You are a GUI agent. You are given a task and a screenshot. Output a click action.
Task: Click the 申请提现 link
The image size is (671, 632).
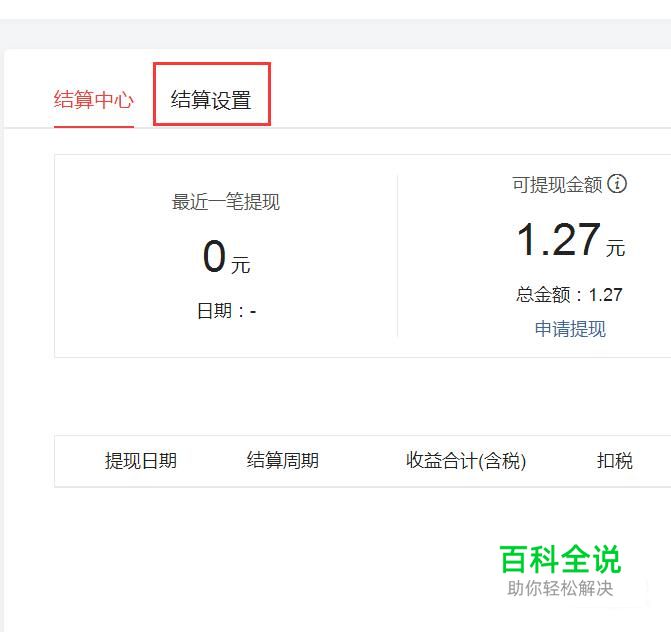570,329
